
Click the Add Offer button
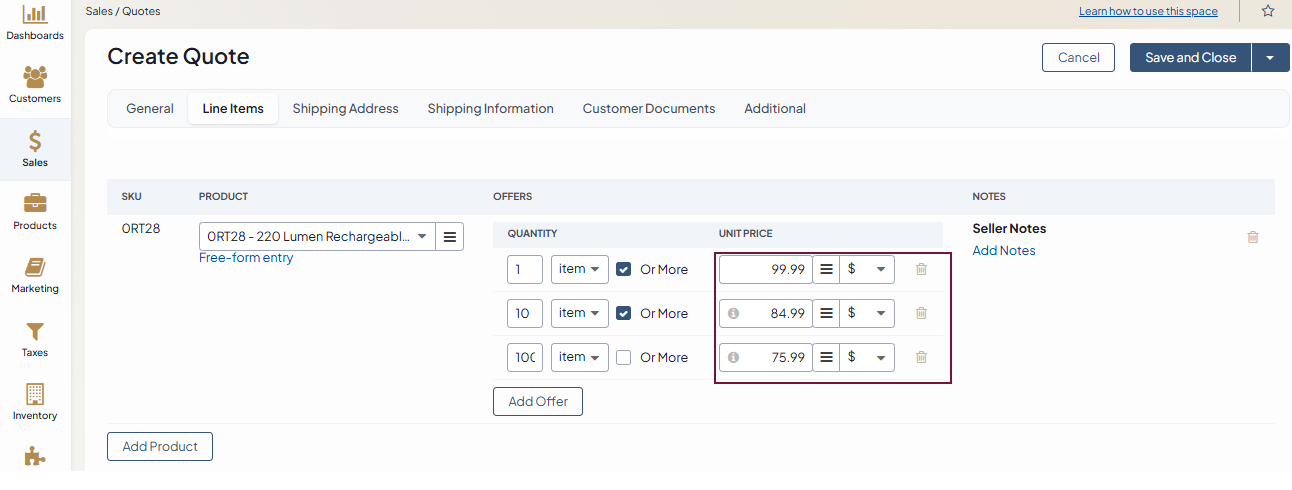[x=538, y=402]
